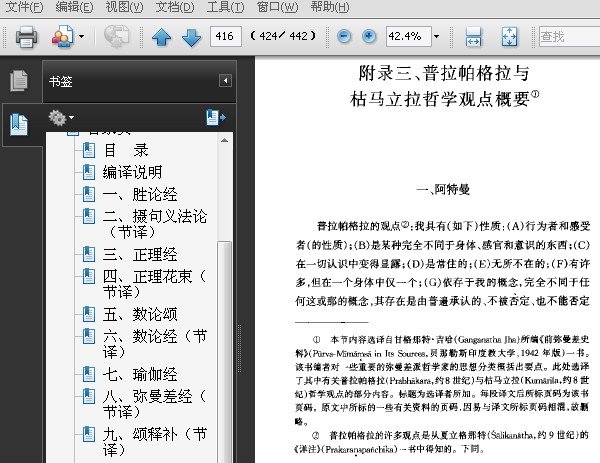Screen dimensions: 600x463
Task: Open the 文档(D) menu
Action: click(175, 7)
